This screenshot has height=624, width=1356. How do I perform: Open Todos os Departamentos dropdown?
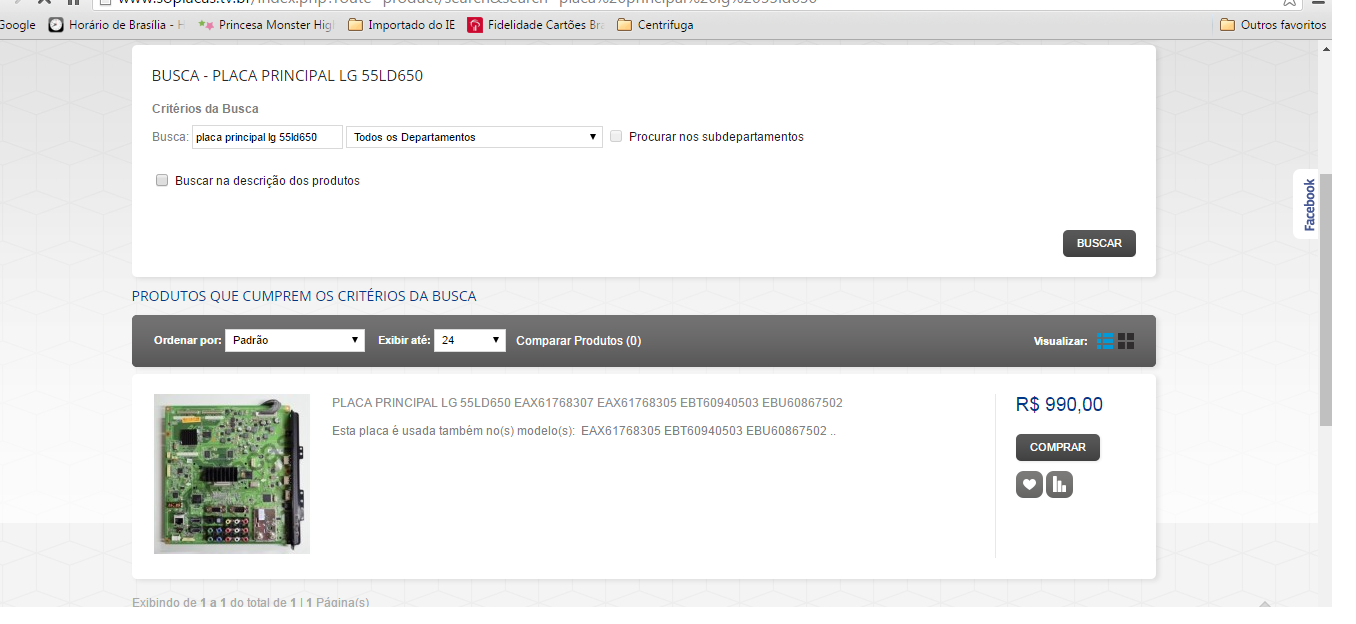coord(474,137)
